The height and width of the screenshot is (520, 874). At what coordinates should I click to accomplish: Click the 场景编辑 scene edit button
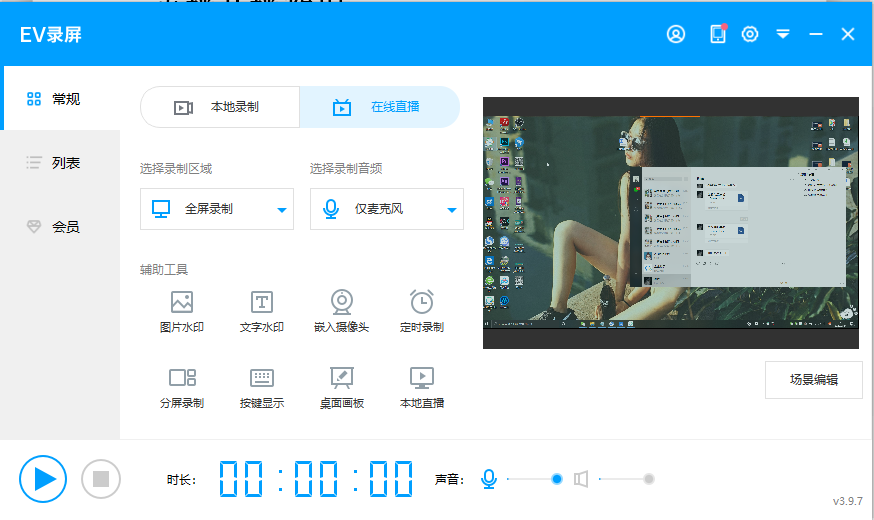pos(814,380)
